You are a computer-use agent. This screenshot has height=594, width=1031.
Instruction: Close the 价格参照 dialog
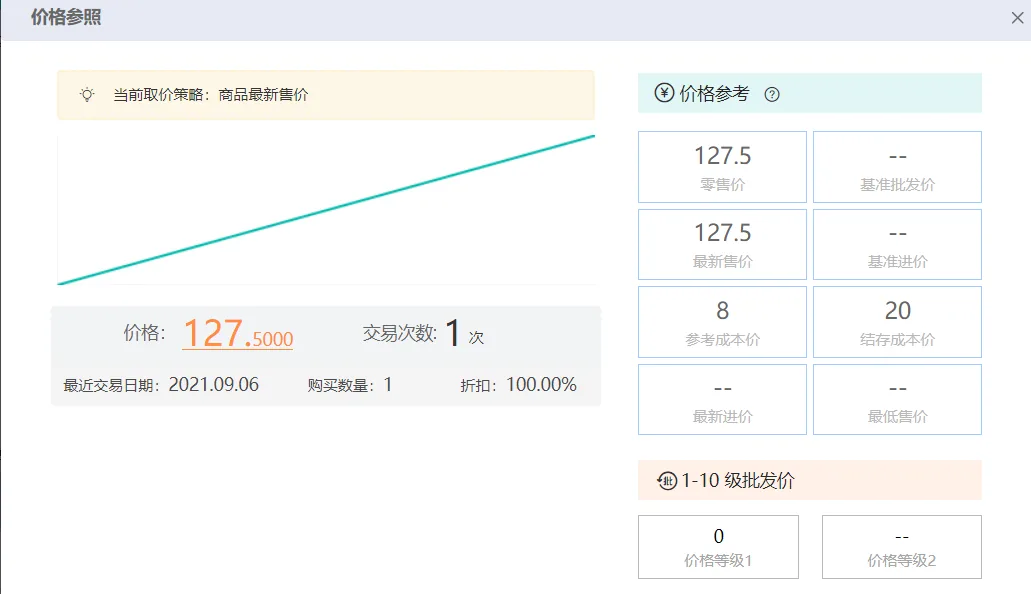tap(1017, 18)
